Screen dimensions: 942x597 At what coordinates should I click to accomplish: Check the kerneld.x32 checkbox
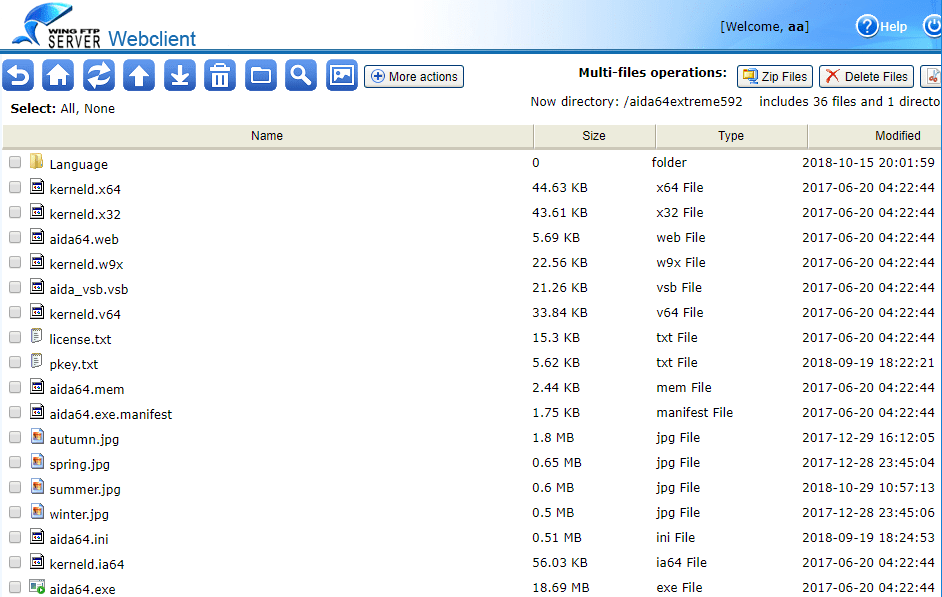[x=15, y=213]
